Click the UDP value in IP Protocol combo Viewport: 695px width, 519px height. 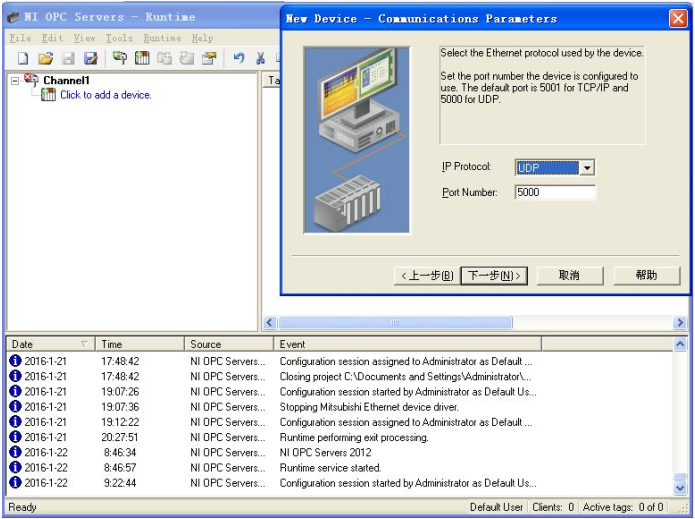tap(547, 168)
